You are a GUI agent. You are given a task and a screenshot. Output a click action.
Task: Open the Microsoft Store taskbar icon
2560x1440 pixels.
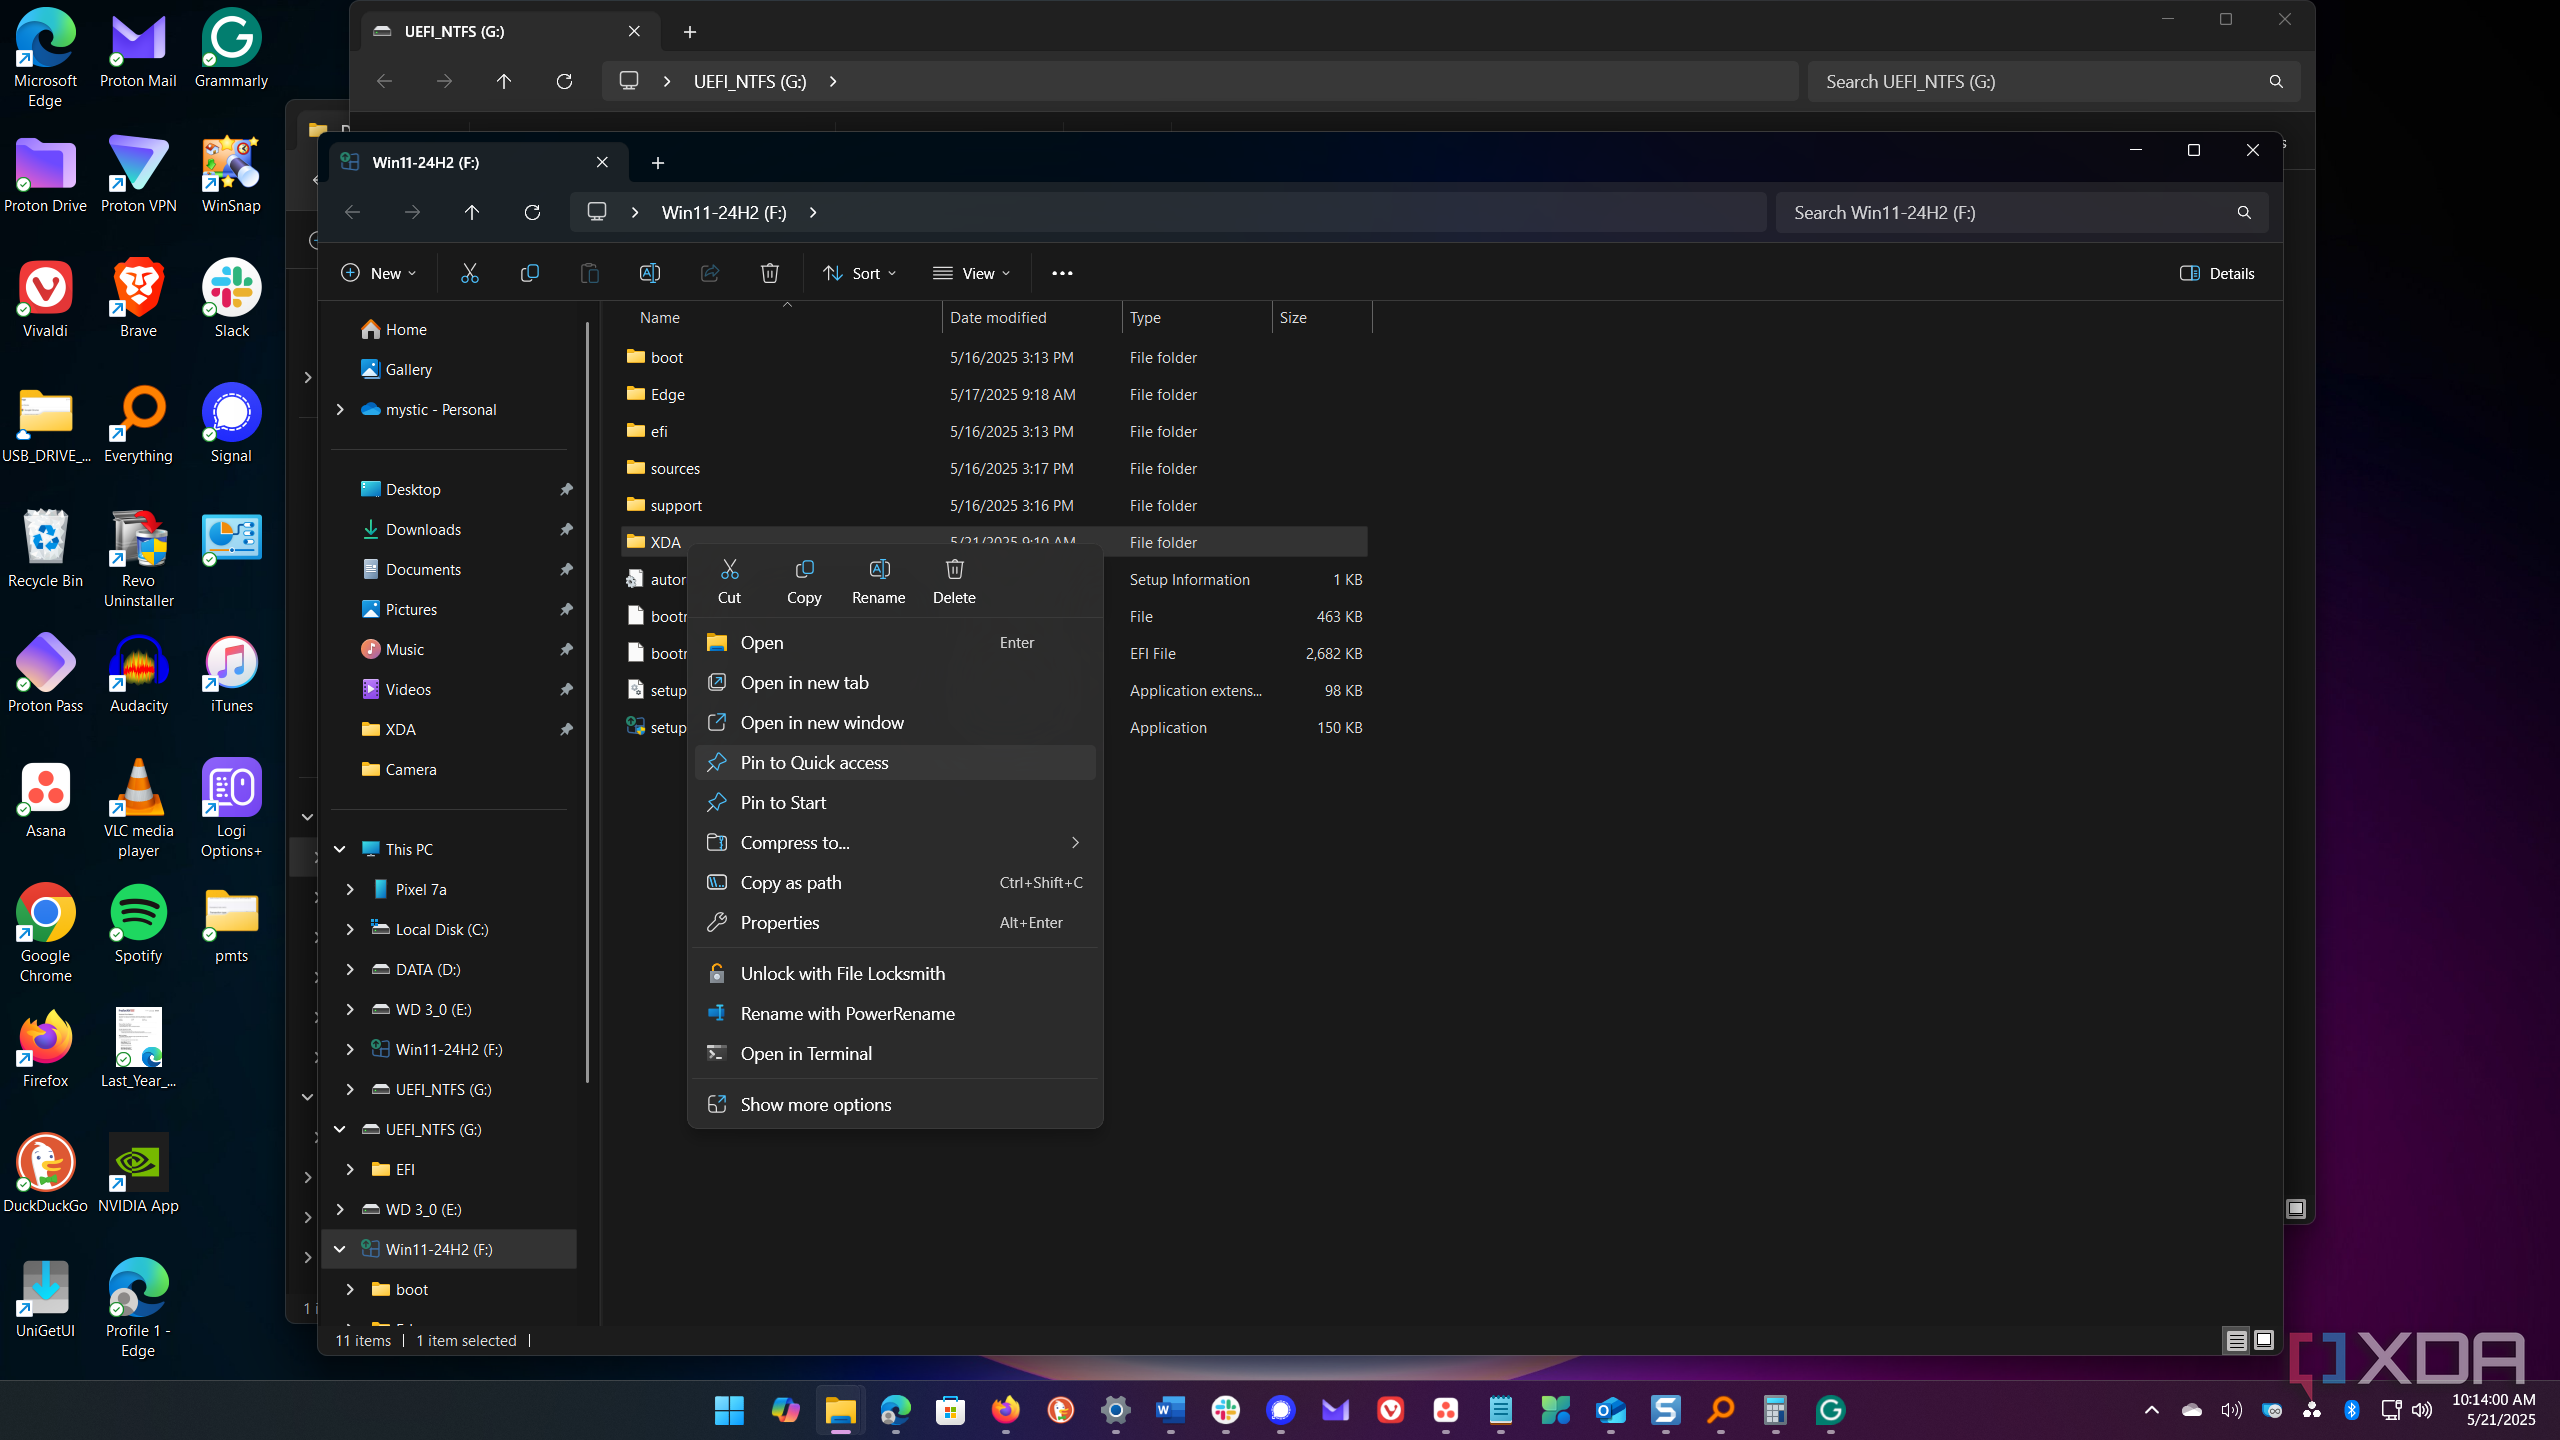tap(950, 1410)
